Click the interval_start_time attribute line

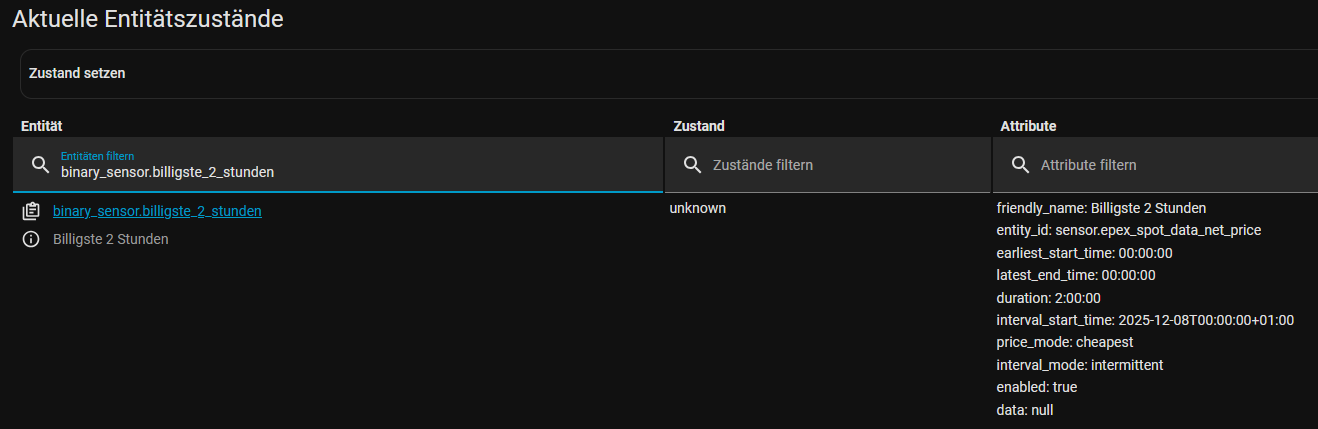click(1145, 320)
